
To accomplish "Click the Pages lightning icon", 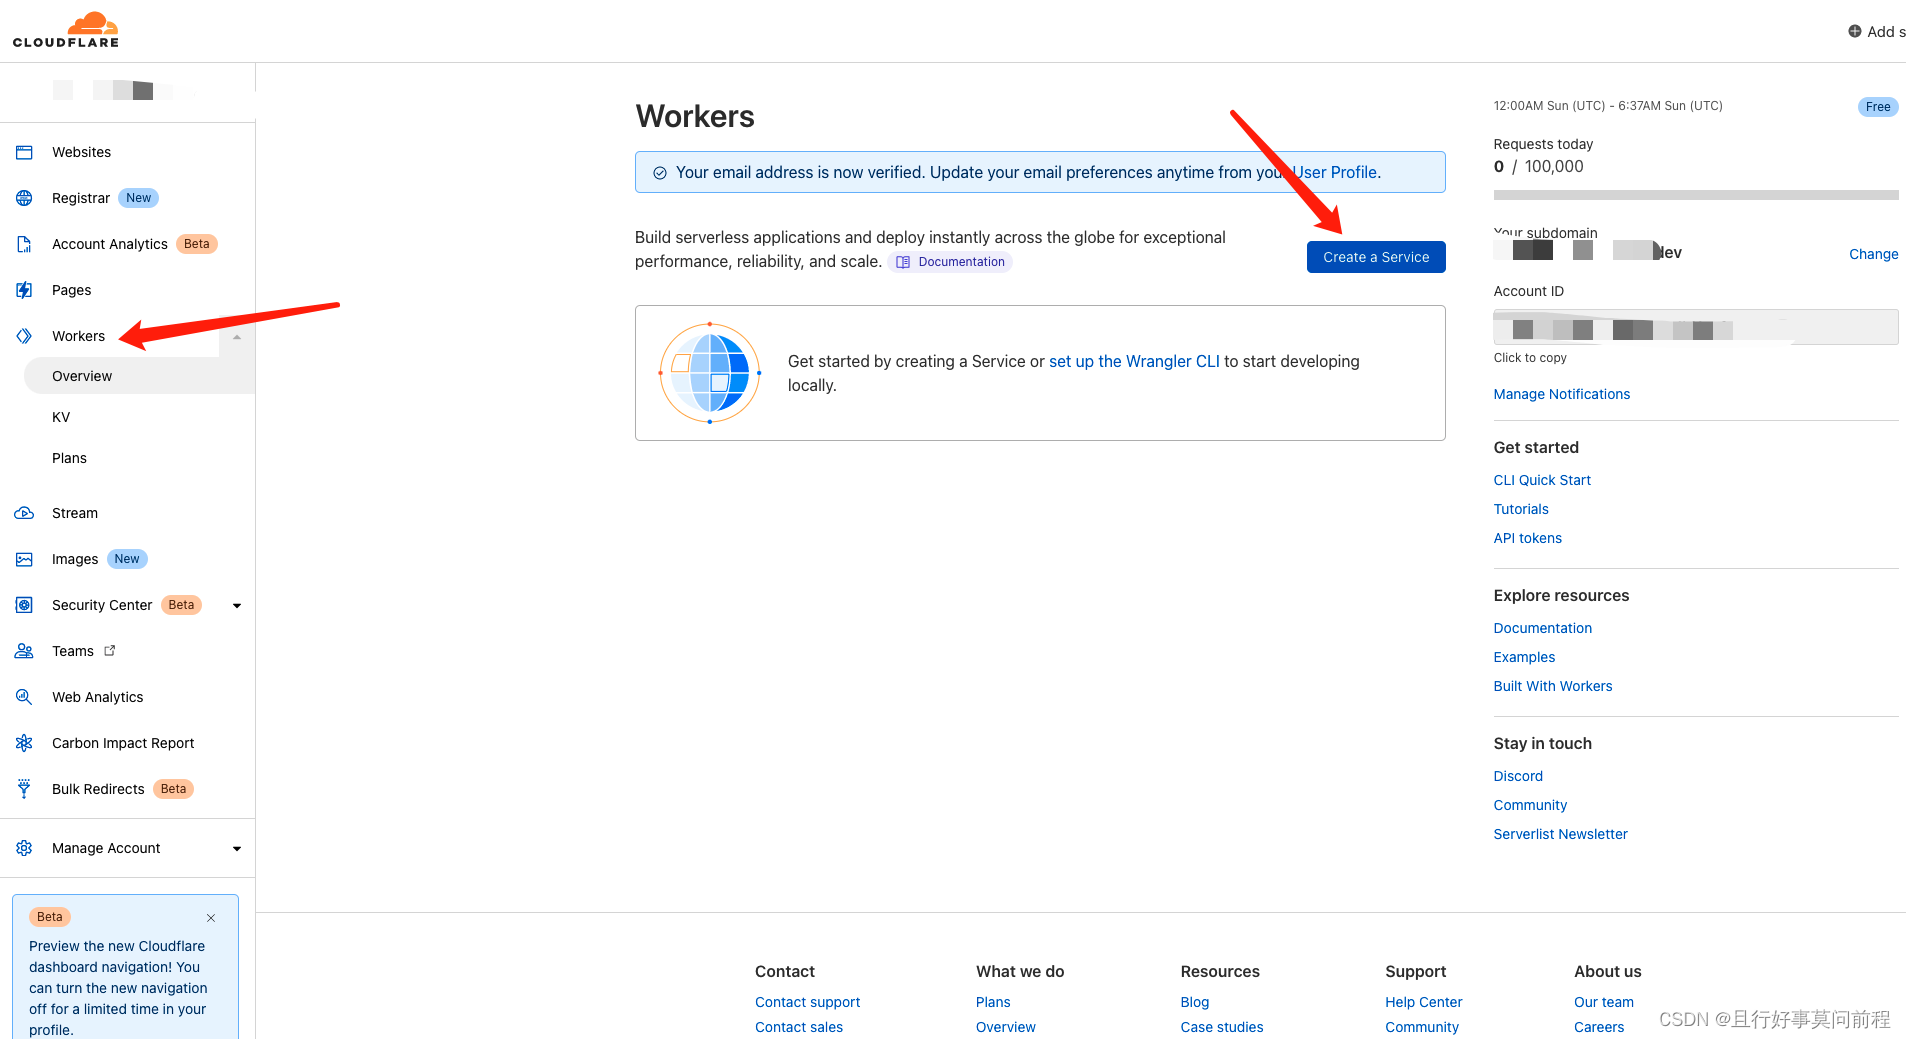I will tap(24, 290).
